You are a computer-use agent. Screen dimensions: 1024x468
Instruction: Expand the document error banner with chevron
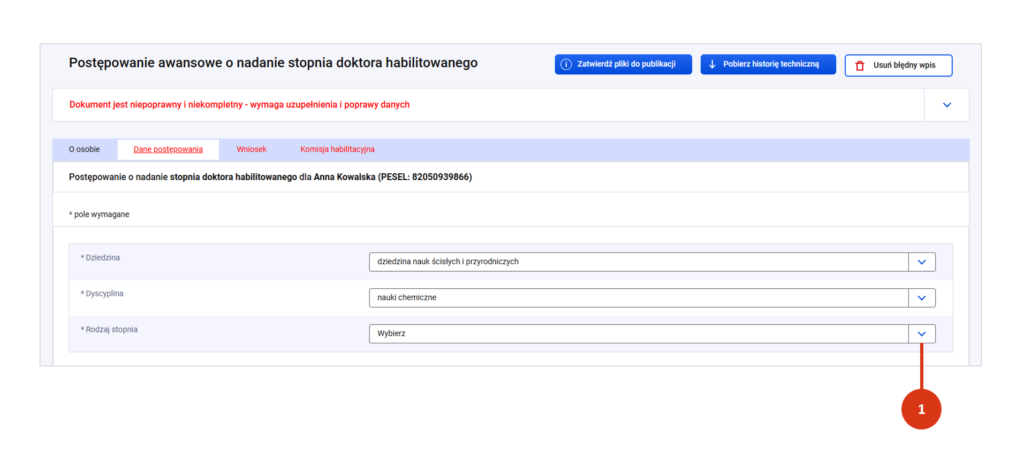947,105
